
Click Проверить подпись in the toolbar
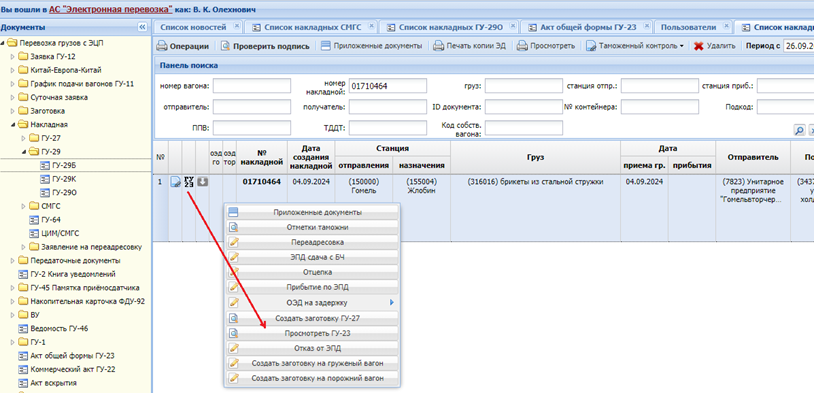(265, 46)
